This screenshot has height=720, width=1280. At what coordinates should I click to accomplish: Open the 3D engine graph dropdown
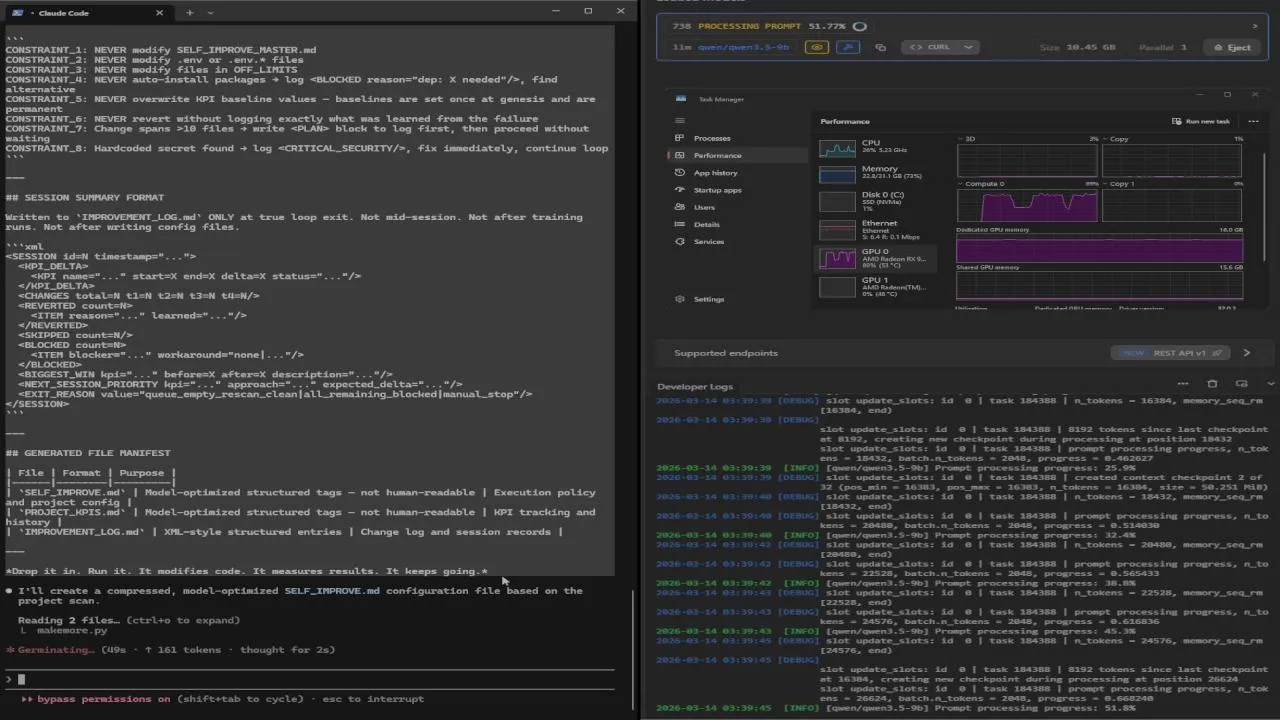967,139
